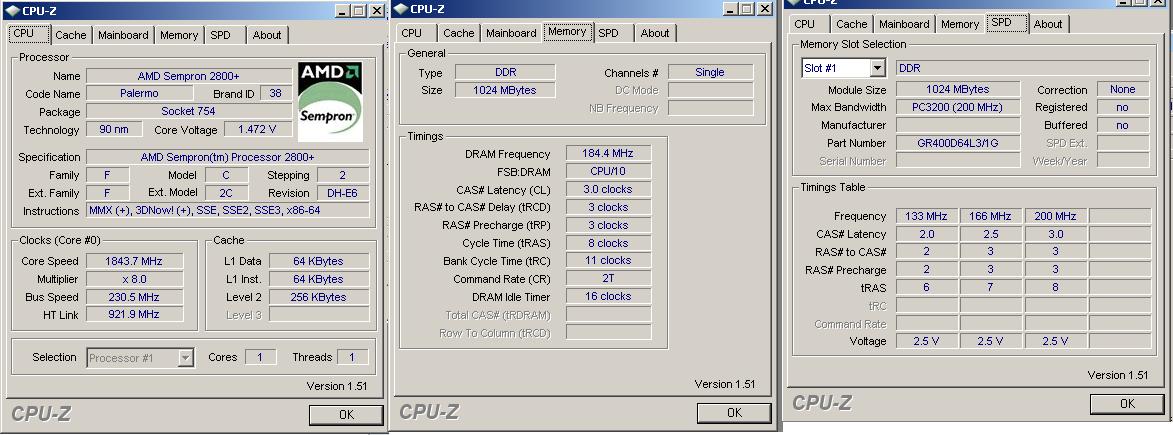The height and width of the screenshot is (435, 1173).
Task: Open the About tab in the left CPU window
Action: [x=267, y=35]
